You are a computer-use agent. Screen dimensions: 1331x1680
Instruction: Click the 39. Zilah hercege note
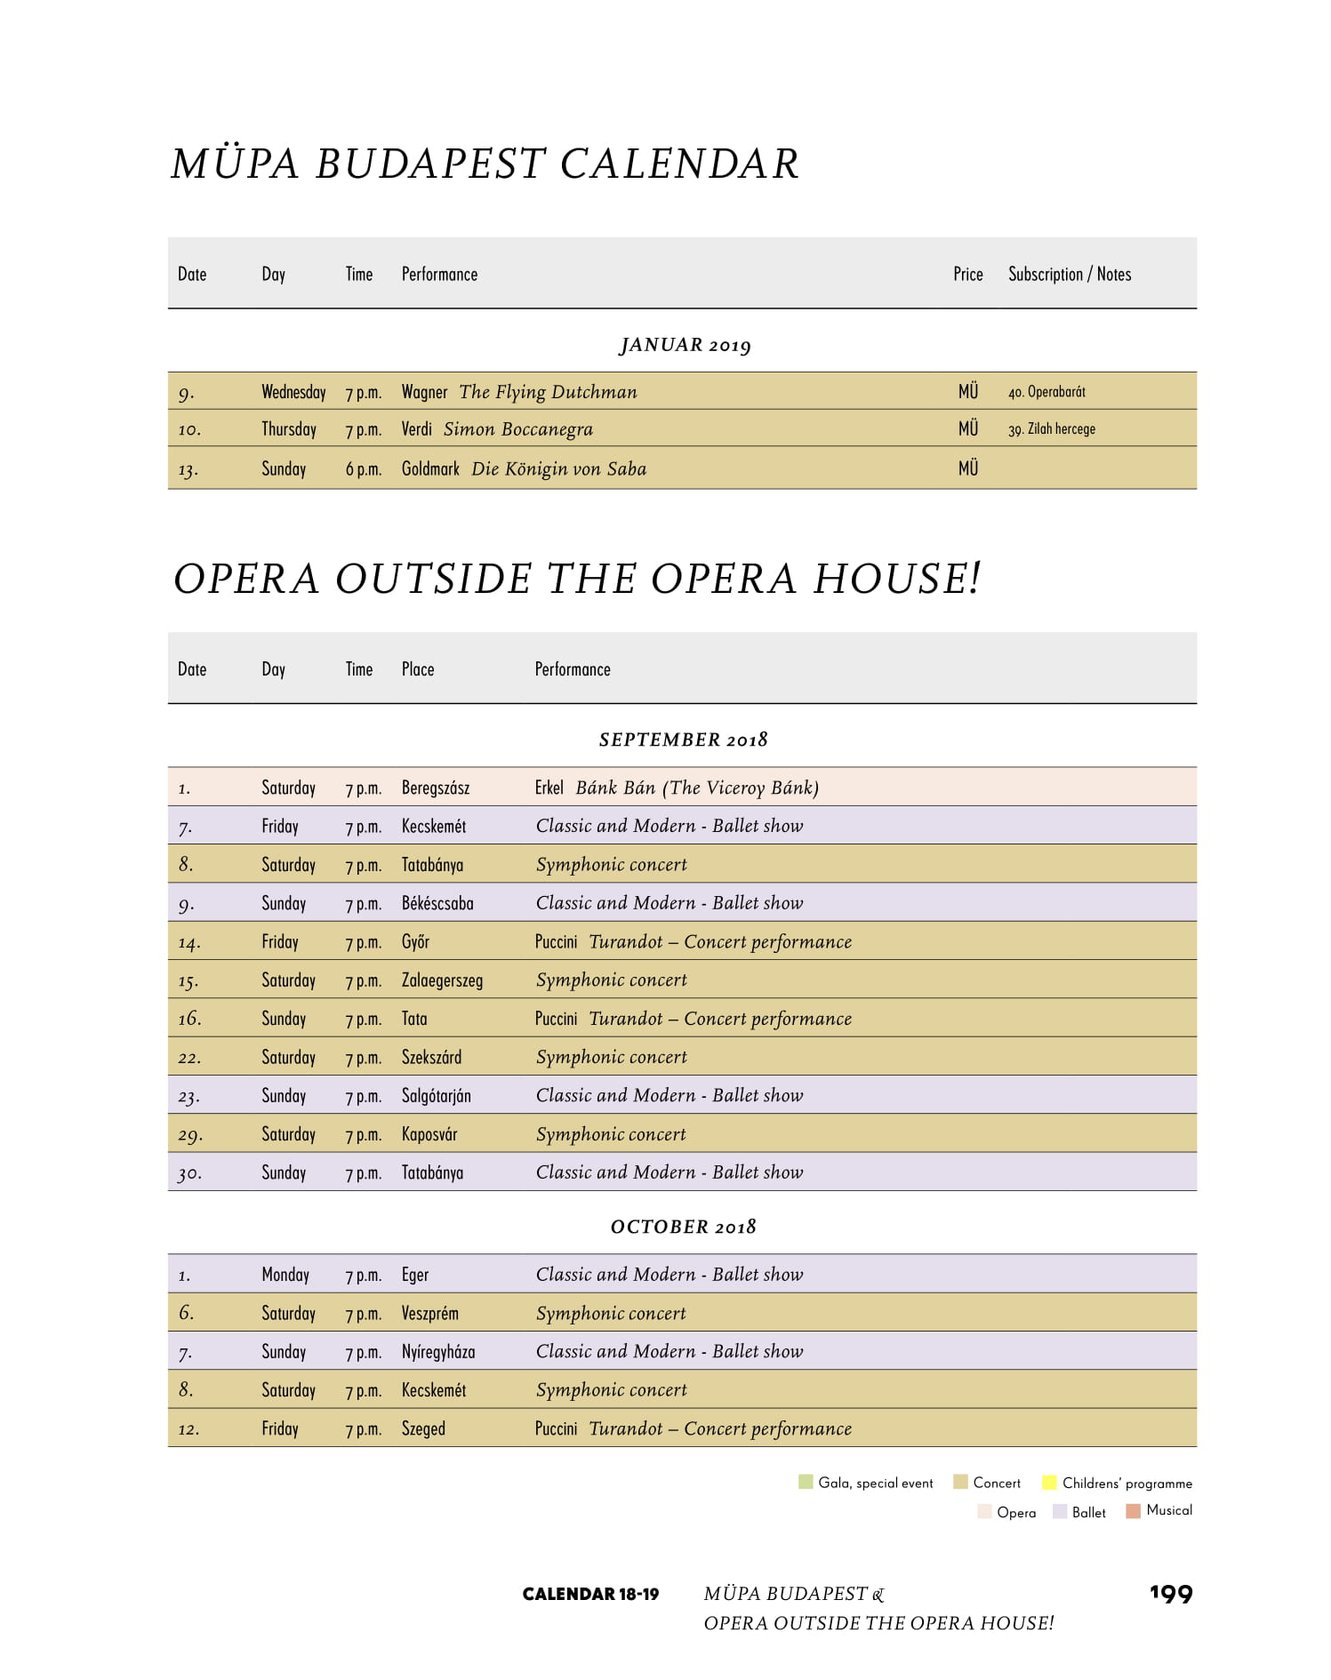point(1052,429)
